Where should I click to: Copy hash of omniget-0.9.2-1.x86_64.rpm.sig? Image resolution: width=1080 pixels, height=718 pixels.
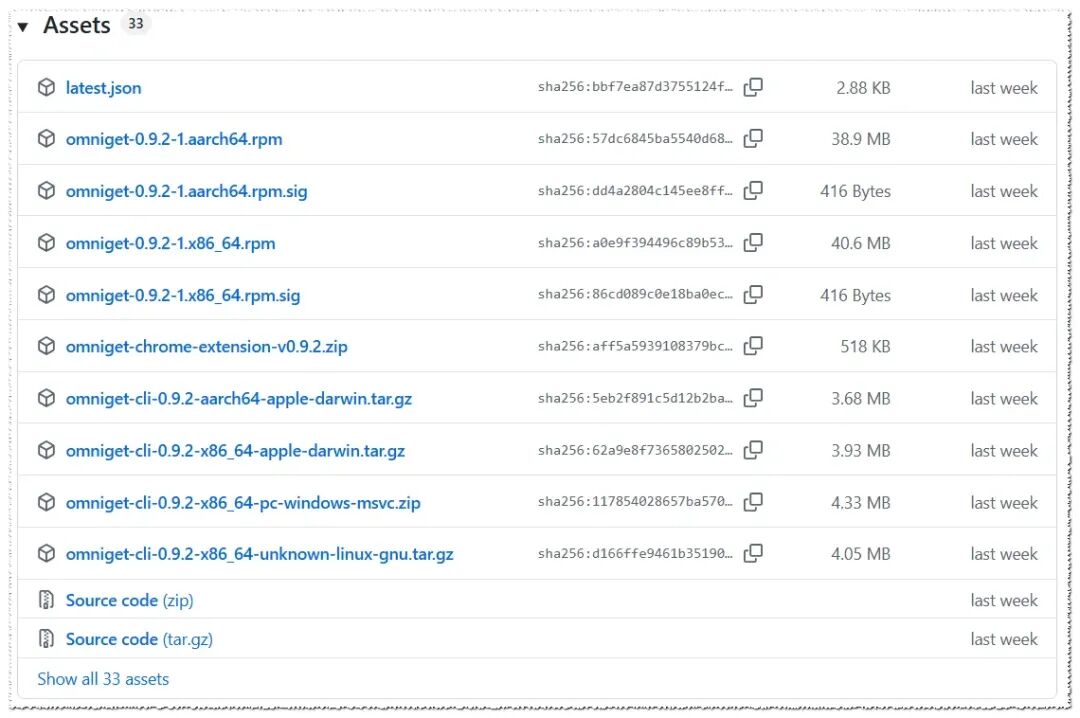pyautogui.click(x=753, y=295)
